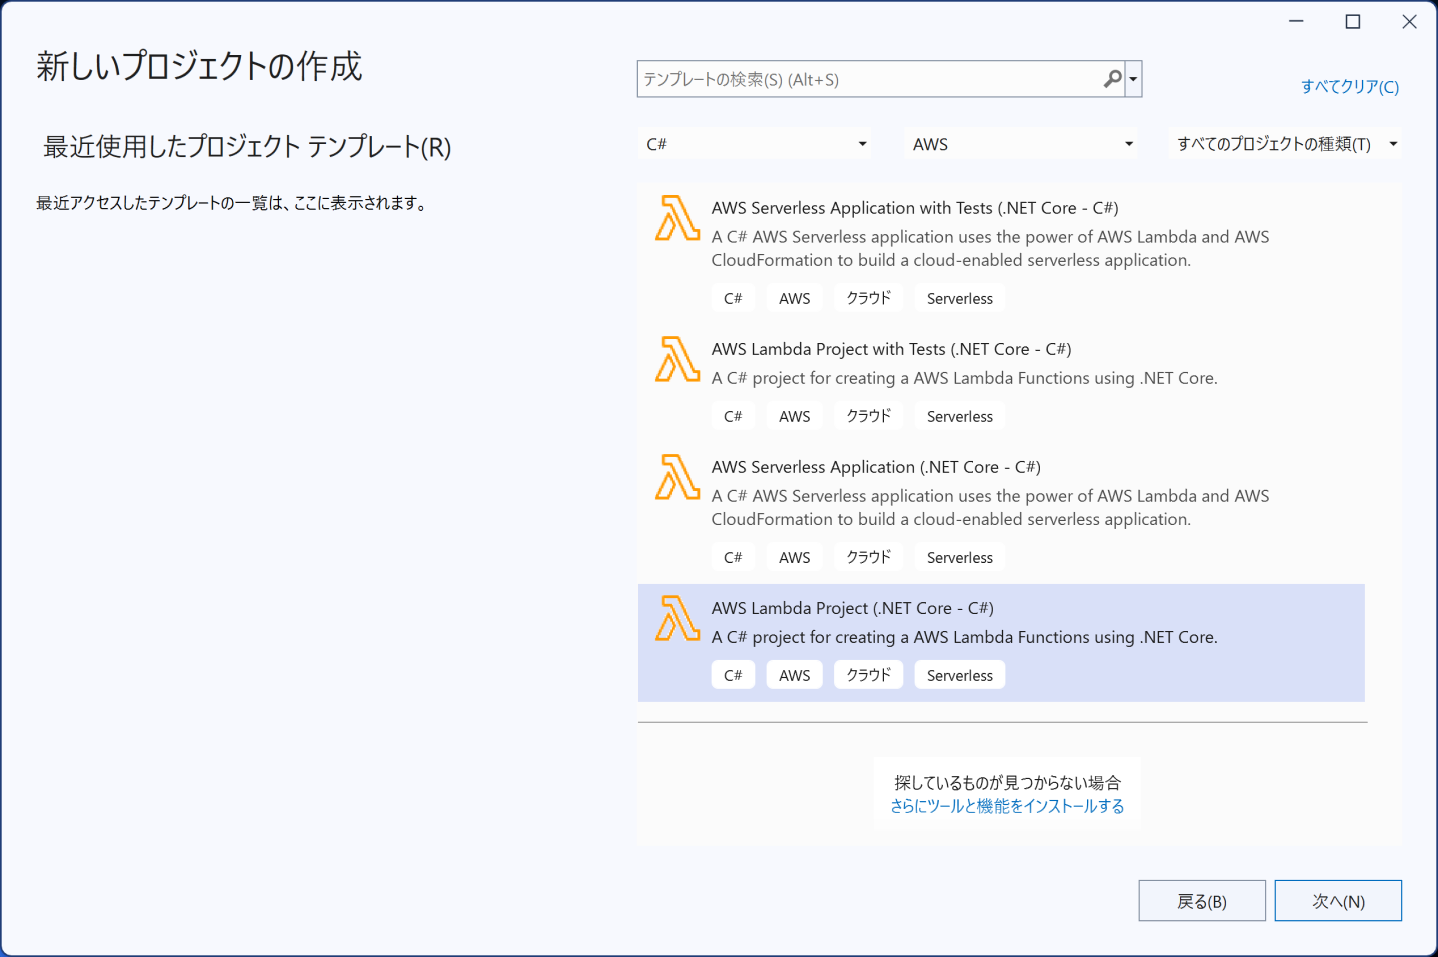Select AWS Lambda Project (.NET Core - C#) title
1438x957 pixels.
(852, 608)
